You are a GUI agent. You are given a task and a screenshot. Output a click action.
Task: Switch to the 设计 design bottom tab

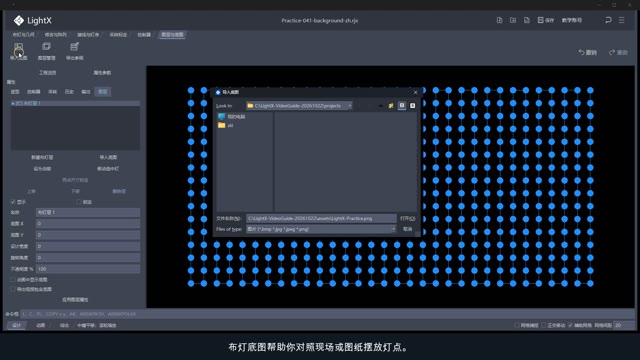tap(16, 325)
